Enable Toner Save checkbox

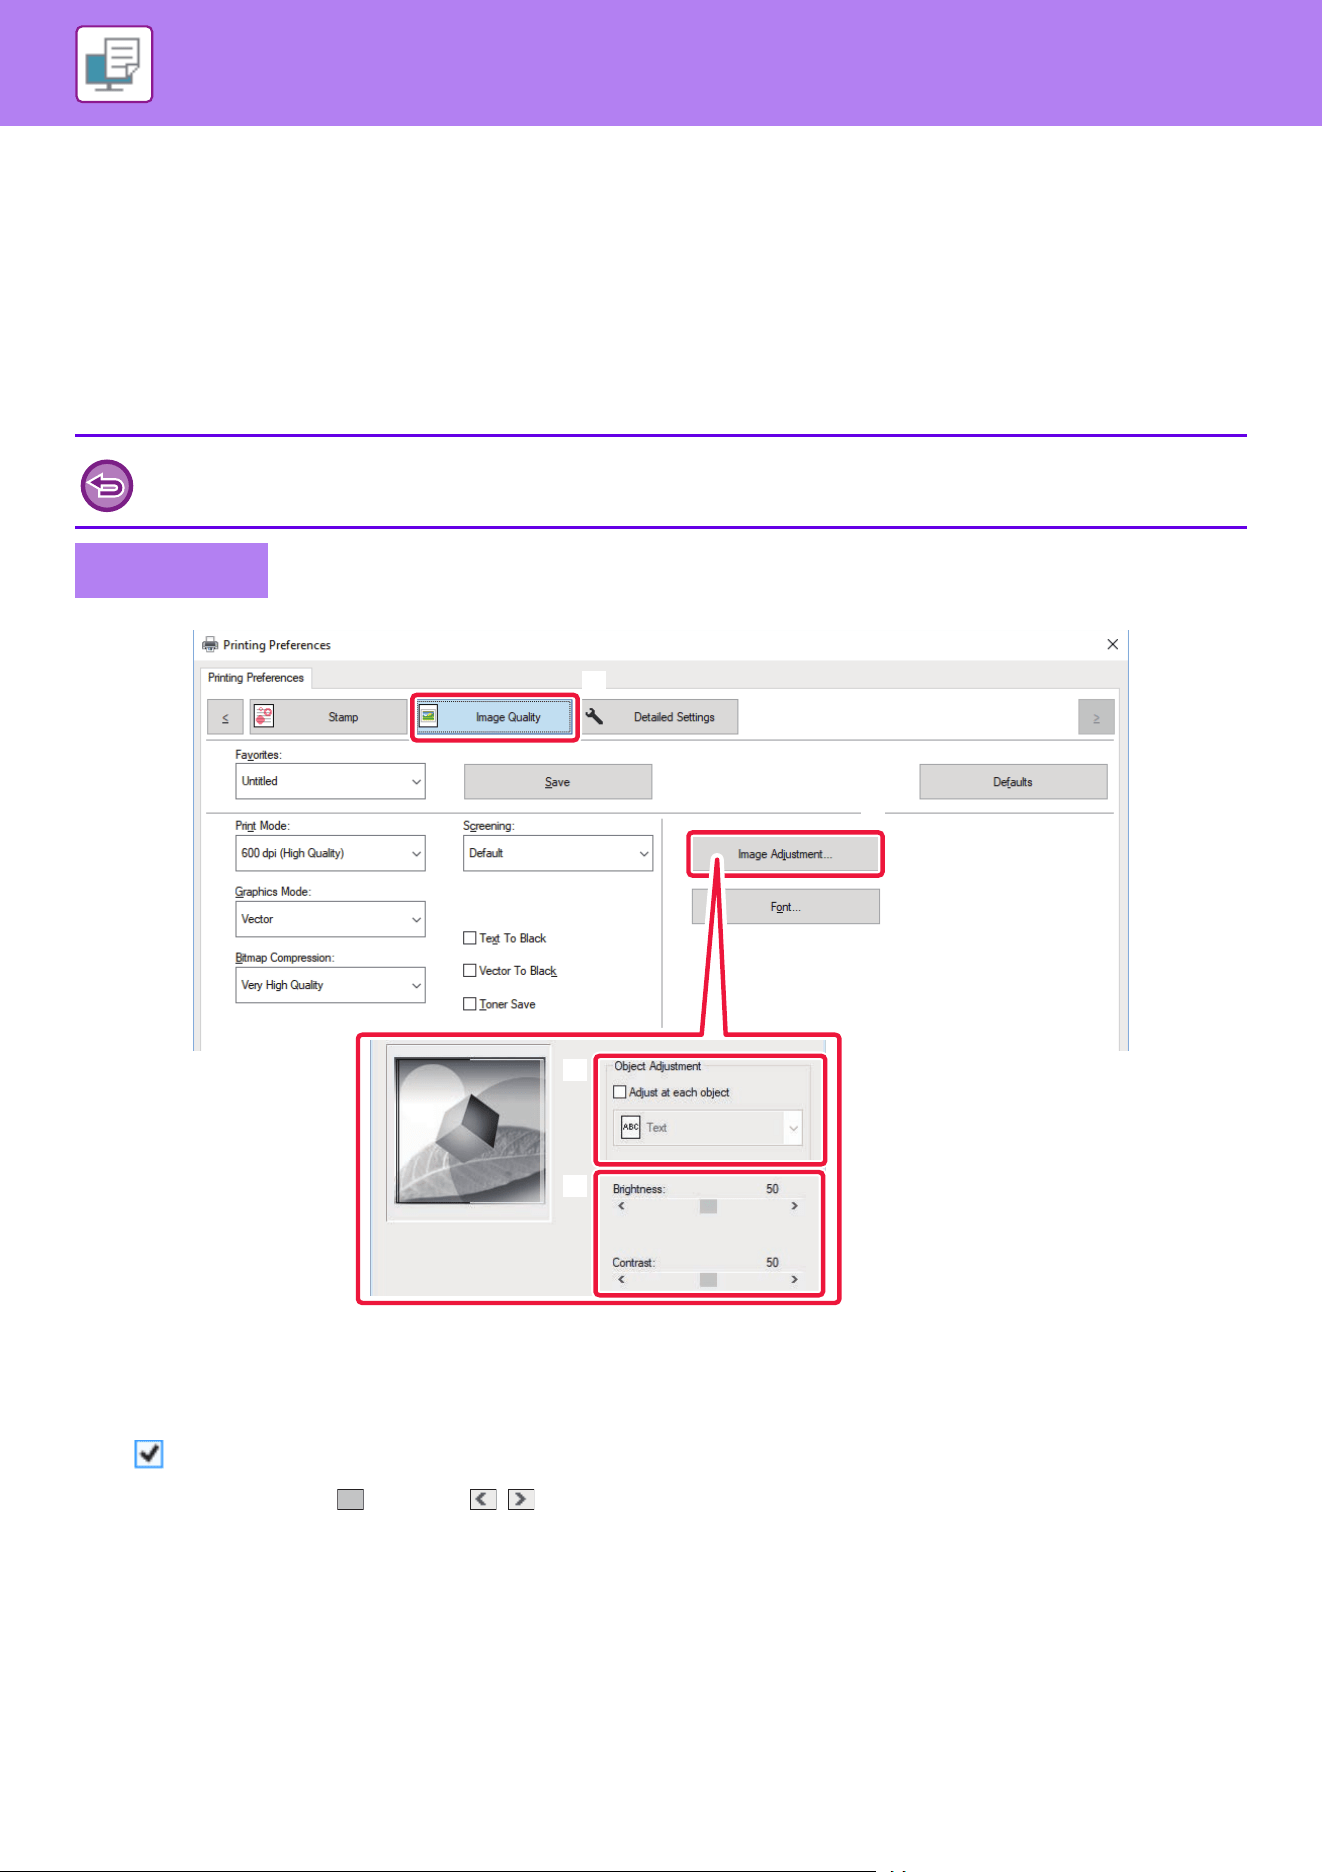click(x=469, y=1004)
